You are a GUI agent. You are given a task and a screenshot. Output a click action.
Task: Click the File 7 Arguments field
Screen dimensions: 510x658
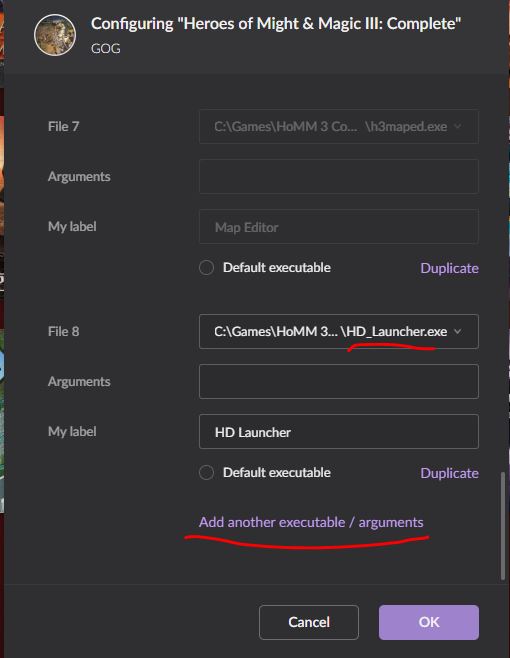pyautogui.click(x=339, y=176)
